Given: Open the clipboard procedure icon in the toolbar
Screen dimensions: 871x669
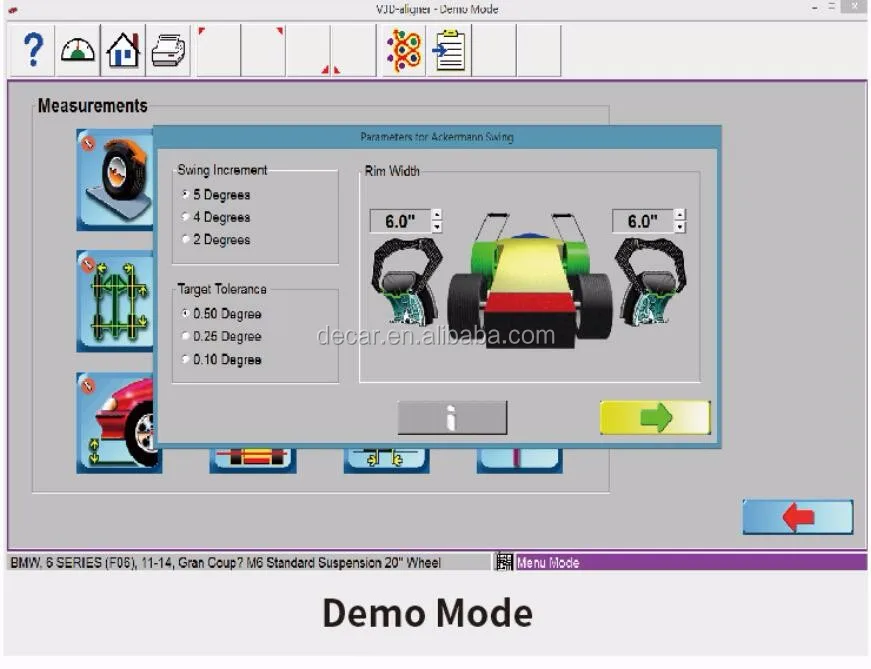Looking at the screenshot, I should [449, 49].
